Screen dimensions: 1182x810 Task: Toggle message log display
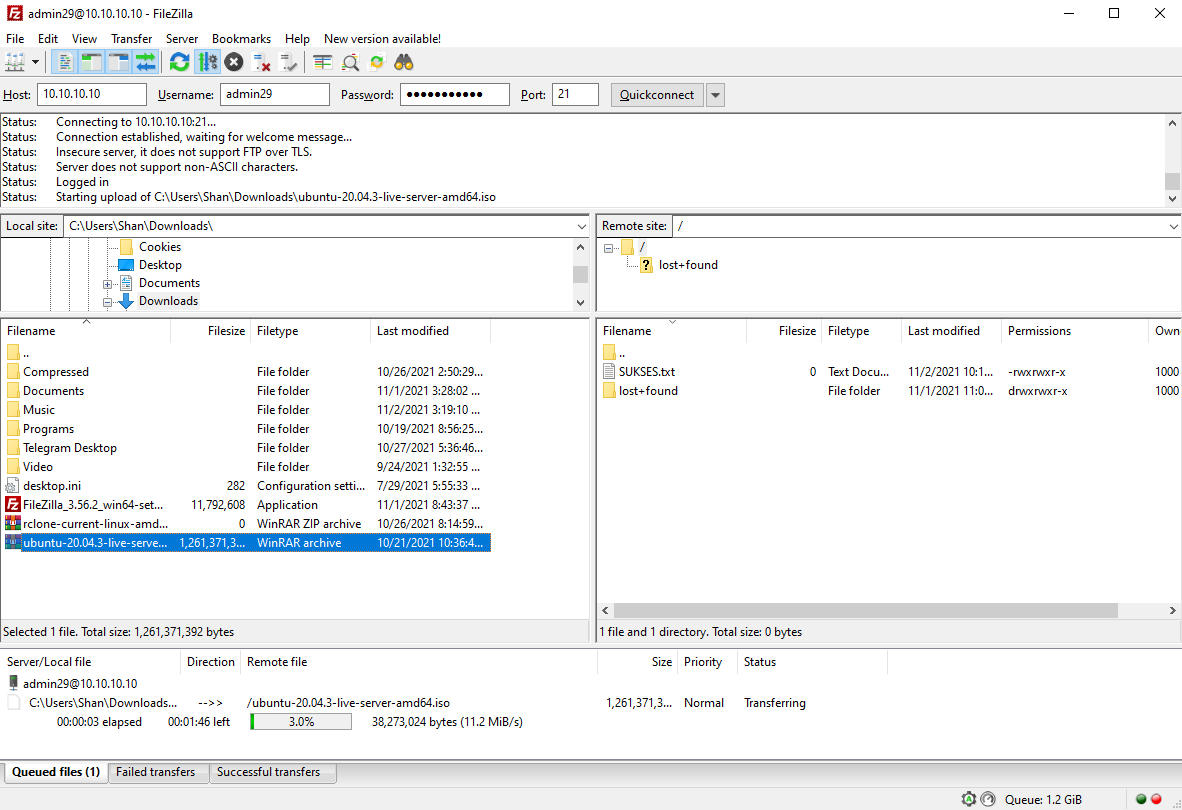(x=66, y=62)
